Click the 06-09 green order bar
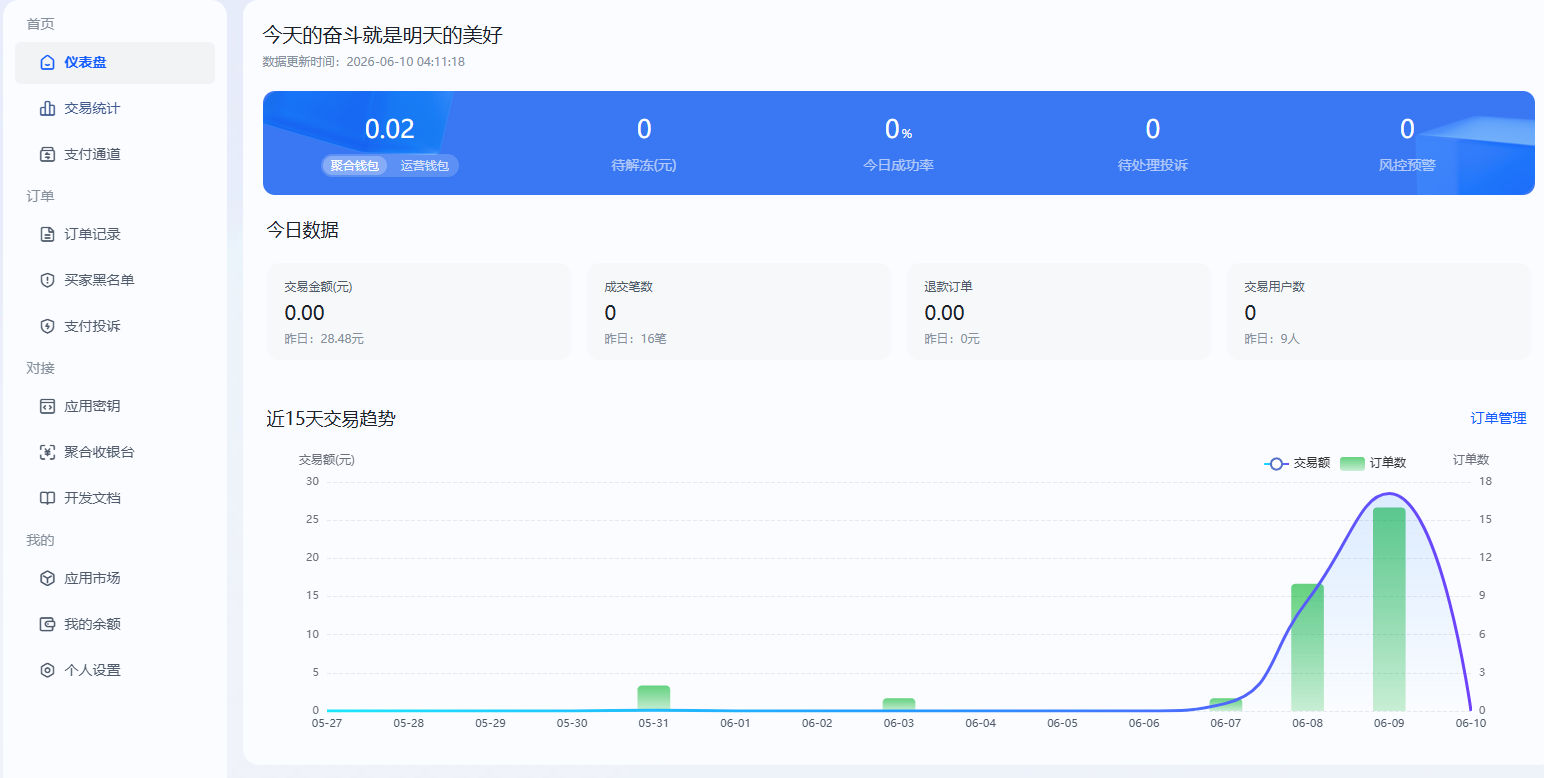Screen dimensions: 1544x778 pyautogui.click(x=1389, y=609)
